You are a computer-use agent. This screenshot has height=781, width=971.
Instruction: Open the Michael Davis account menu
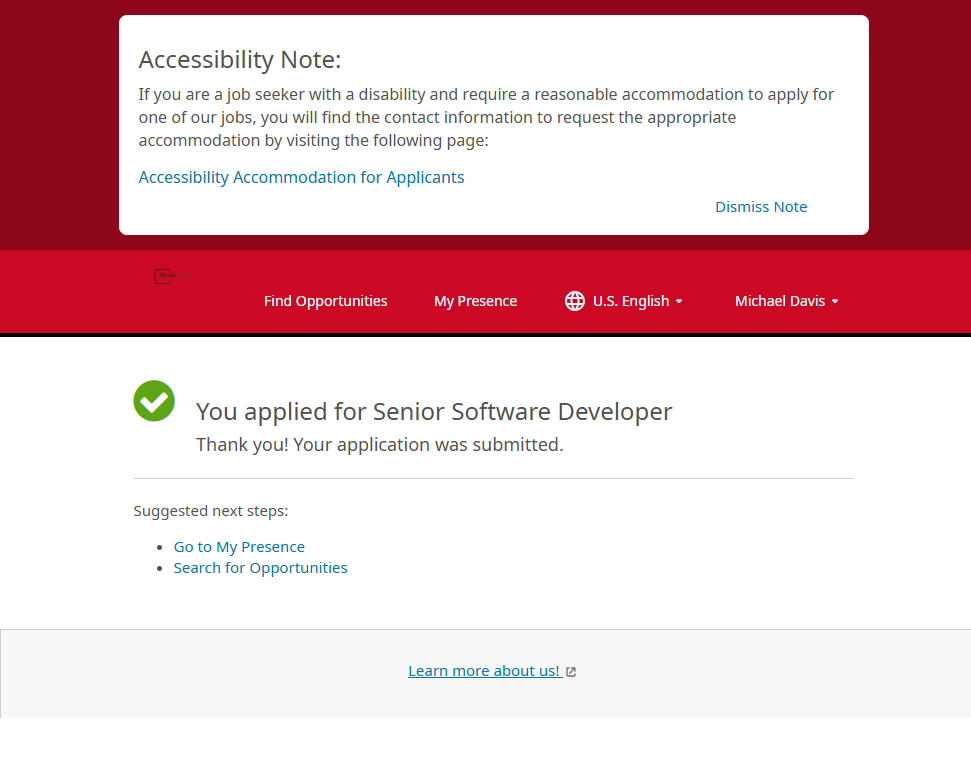tap(779, 301)
